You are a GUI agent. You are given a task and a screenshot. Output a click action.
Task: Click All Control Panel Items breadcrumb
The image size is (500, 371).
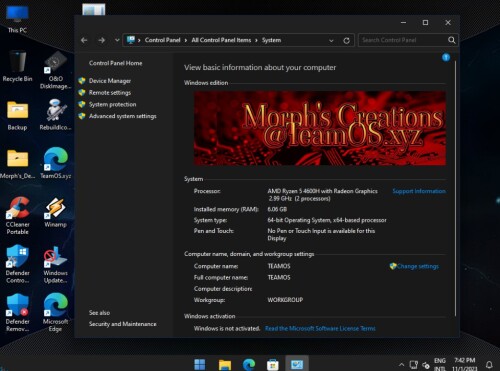tap(221, 40)
